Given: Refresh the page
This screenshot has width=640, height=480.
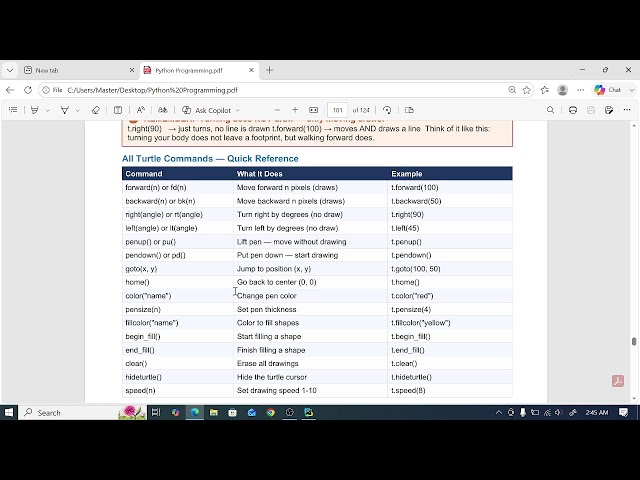Looking at the screenshot, I should point(28,90).
